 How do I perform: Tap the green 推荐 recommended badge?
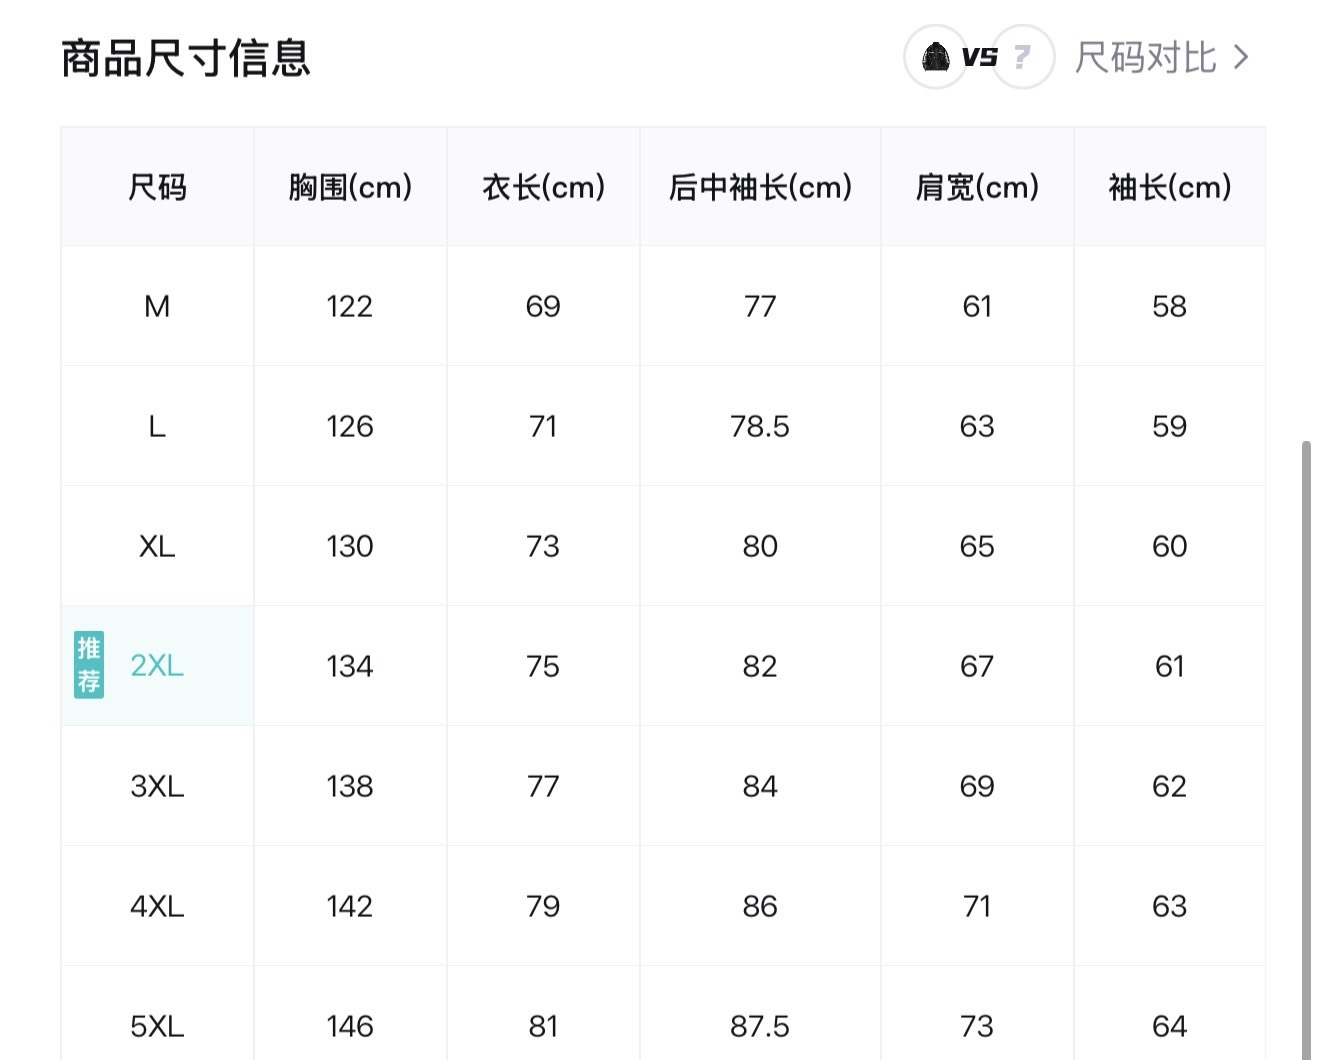89,665
